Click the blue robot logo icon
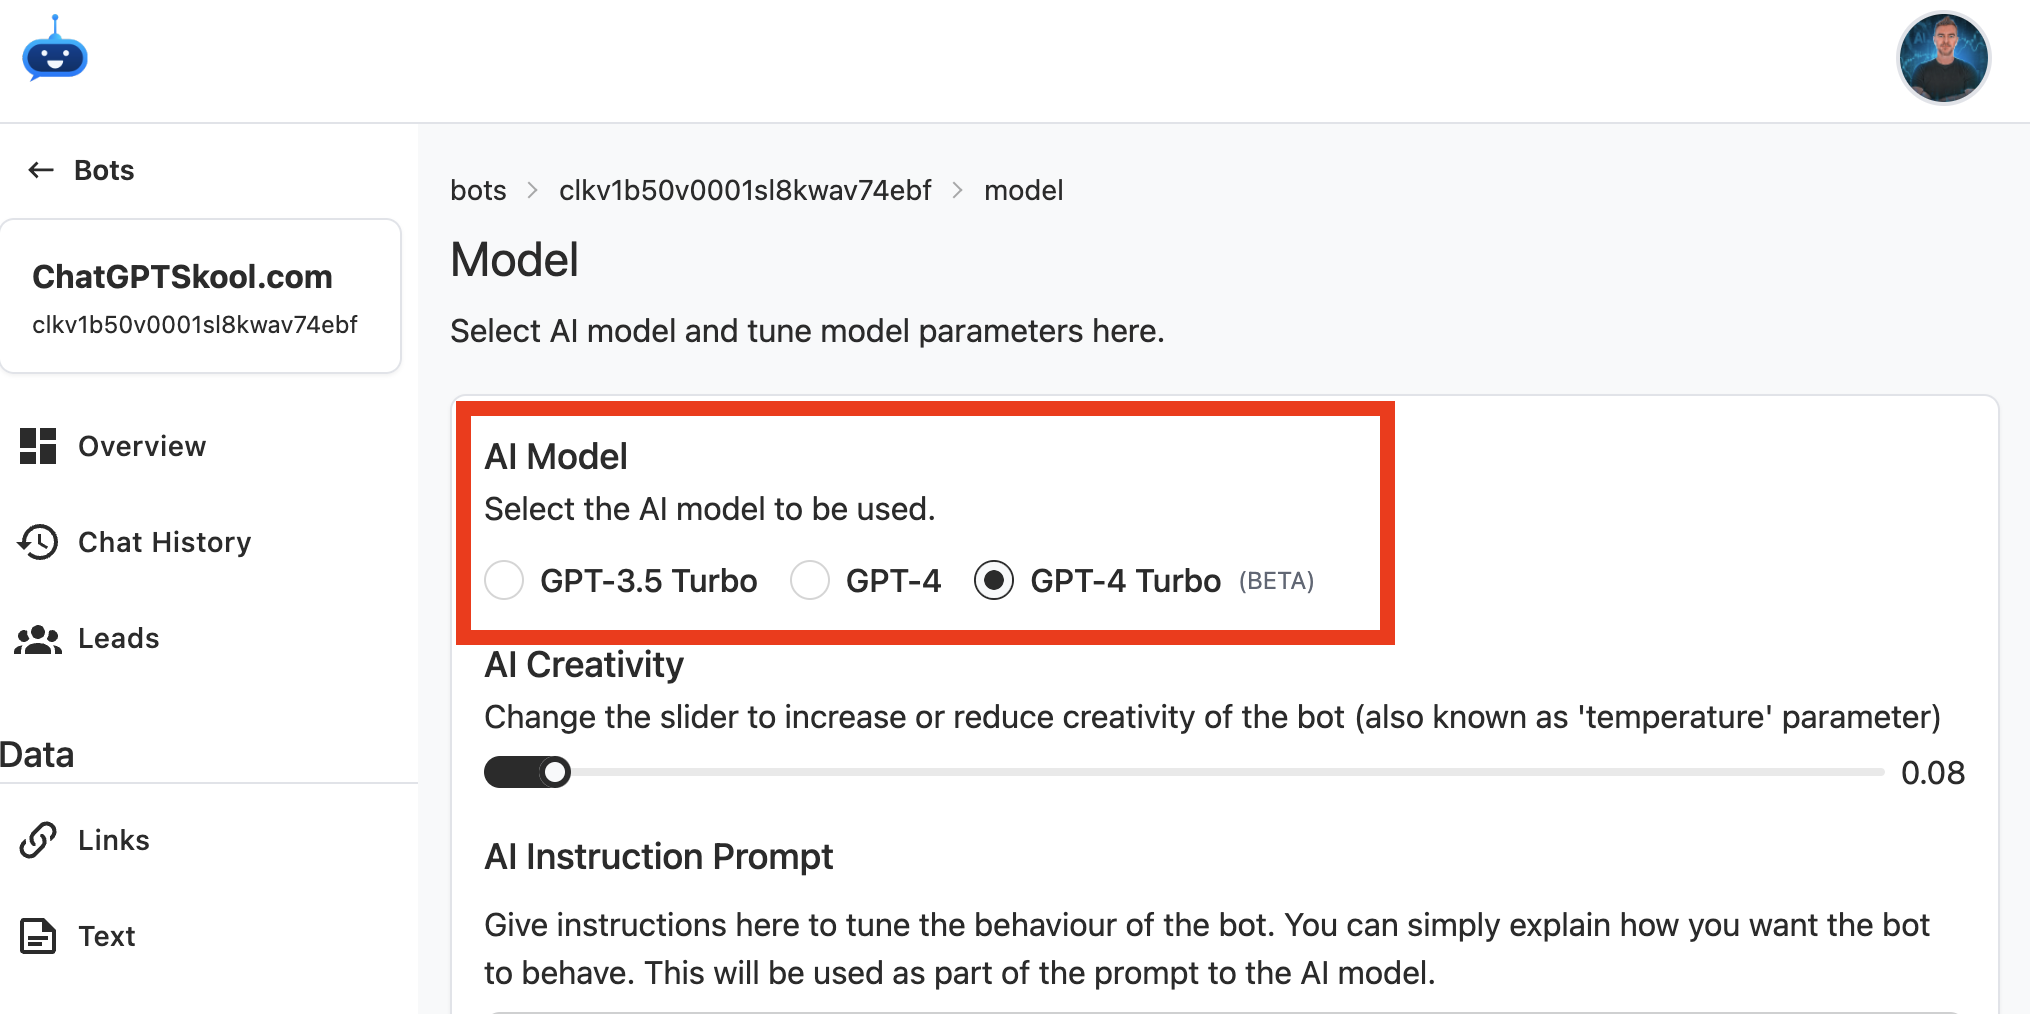Screen dimensions: 2030x1014 pyautogui.click(x=55, y=51)
